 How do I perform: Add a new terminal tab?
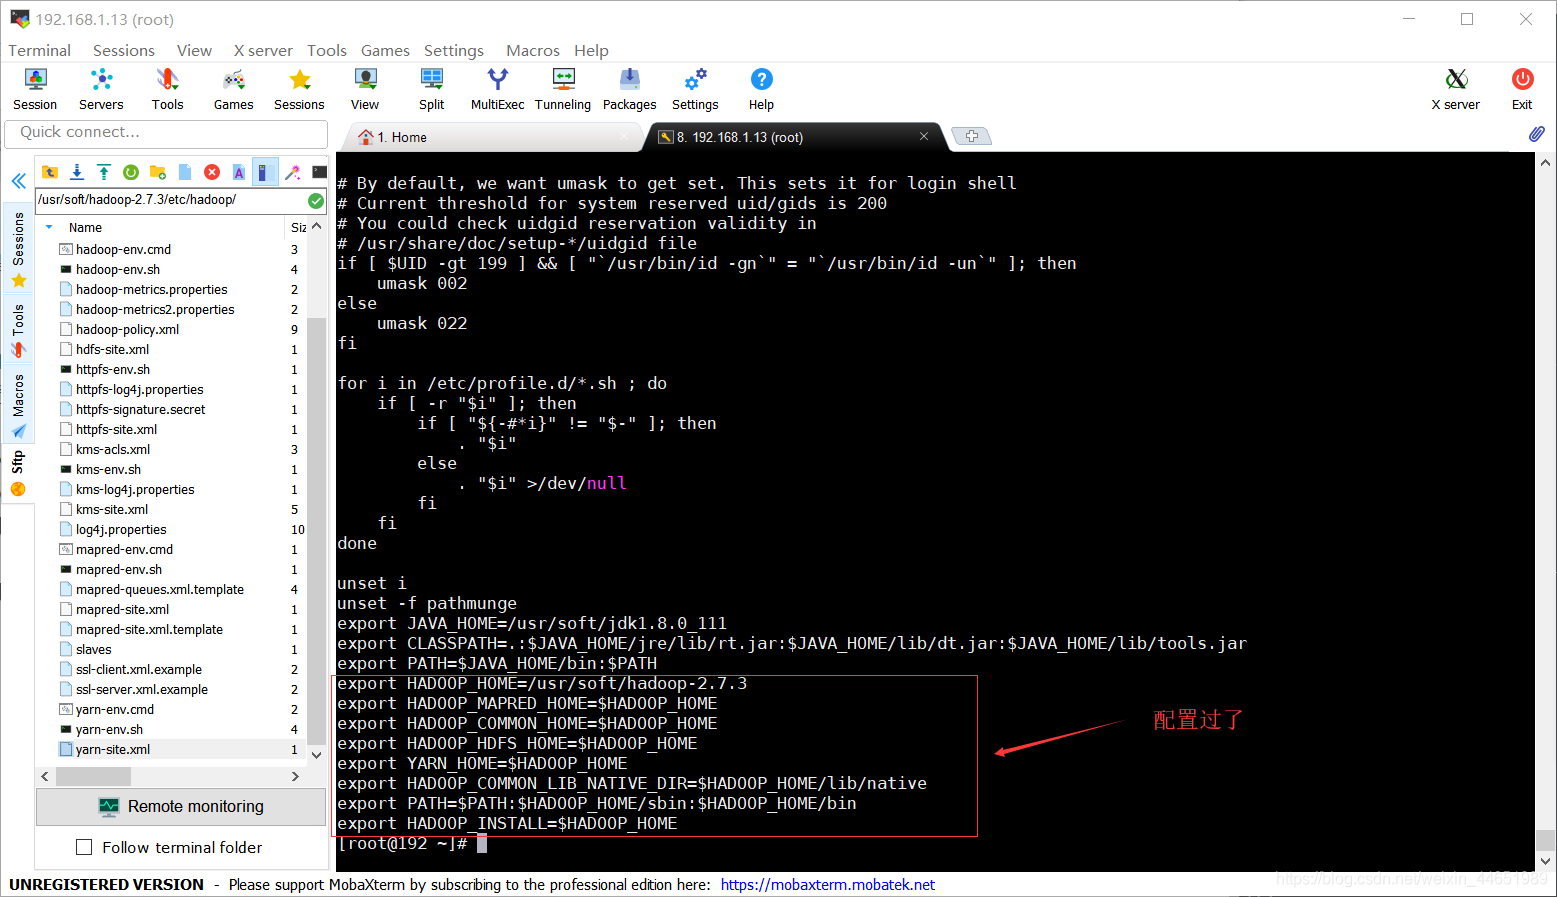point(971,136)
